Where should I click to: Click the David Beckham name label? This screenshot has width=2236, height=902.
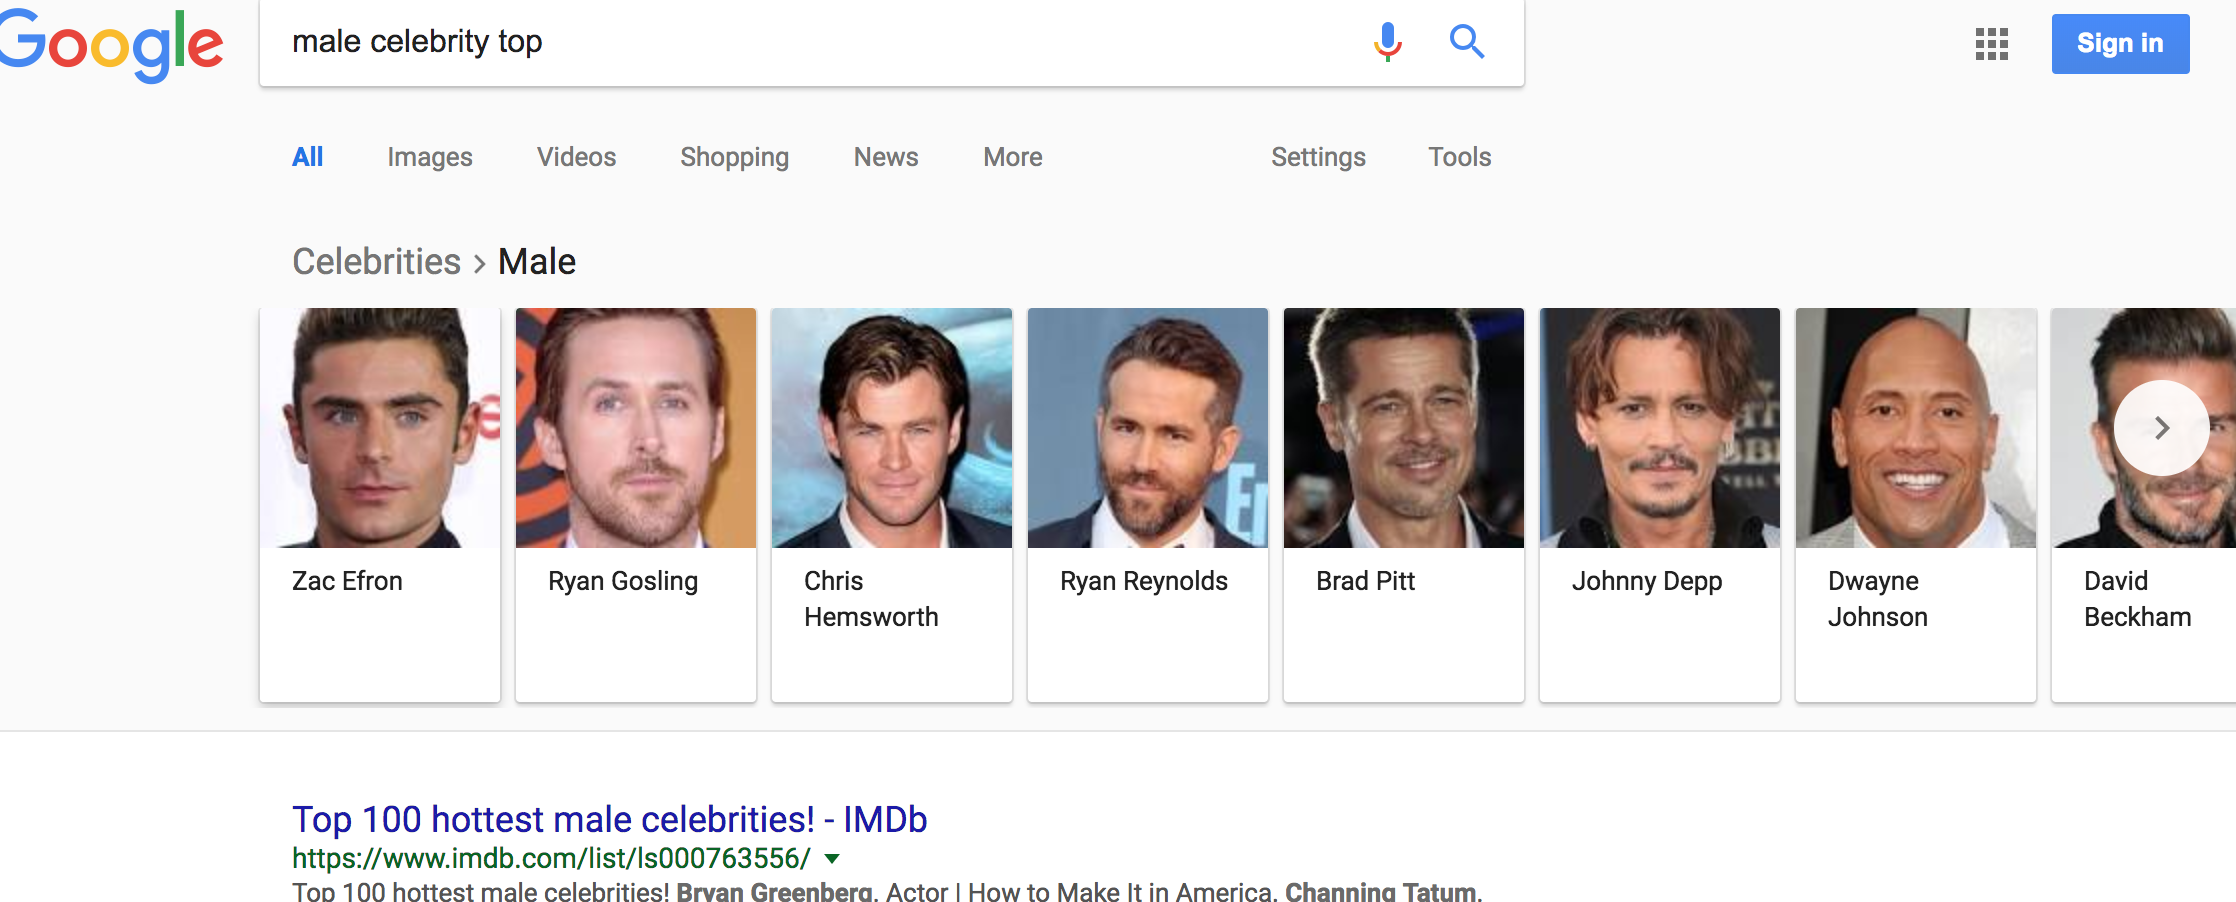(2138, 599)
